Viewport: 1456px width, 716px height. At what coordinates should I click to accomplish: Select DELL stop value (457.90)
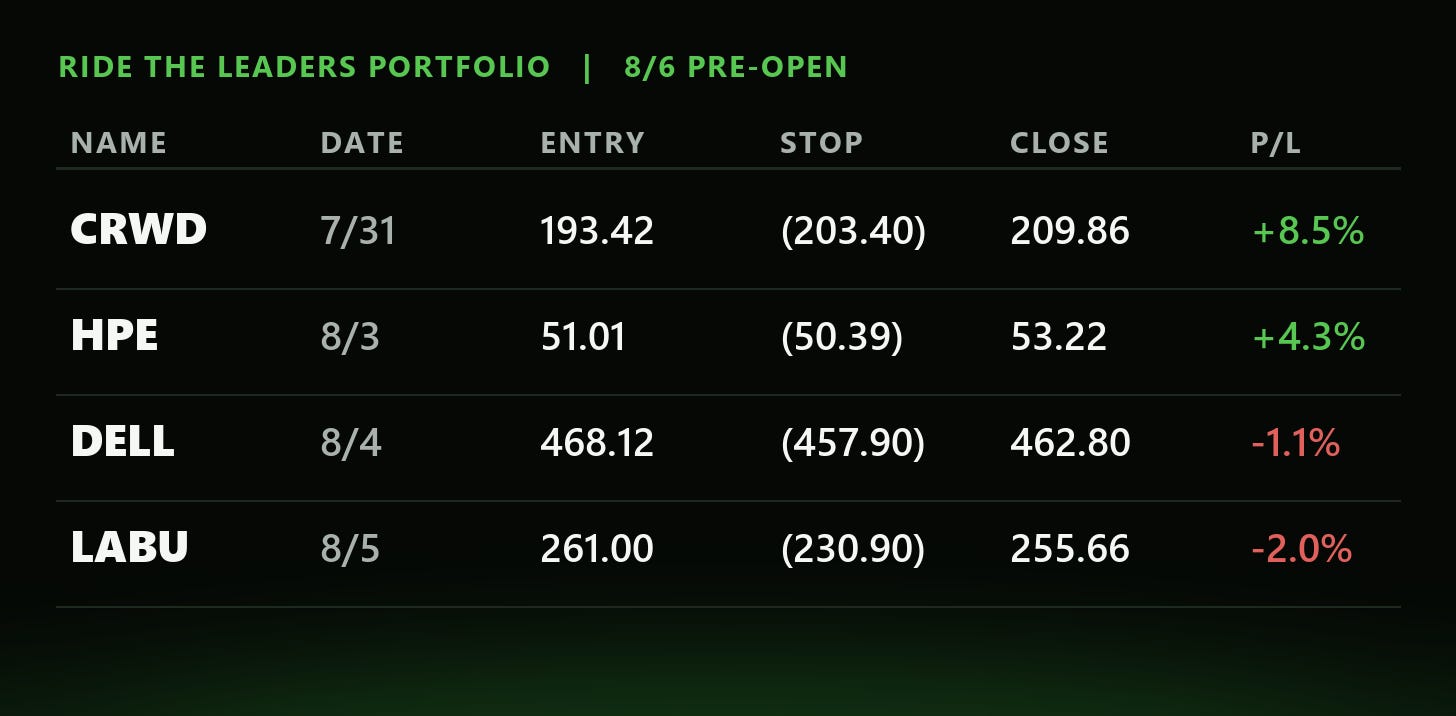tap(853, 442)
